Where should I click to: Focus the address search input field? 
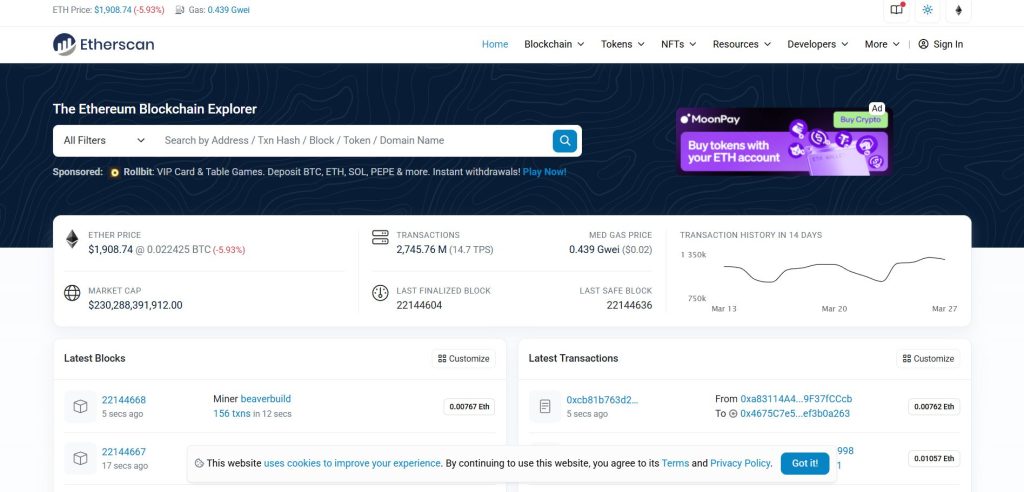tap(353, 140)
